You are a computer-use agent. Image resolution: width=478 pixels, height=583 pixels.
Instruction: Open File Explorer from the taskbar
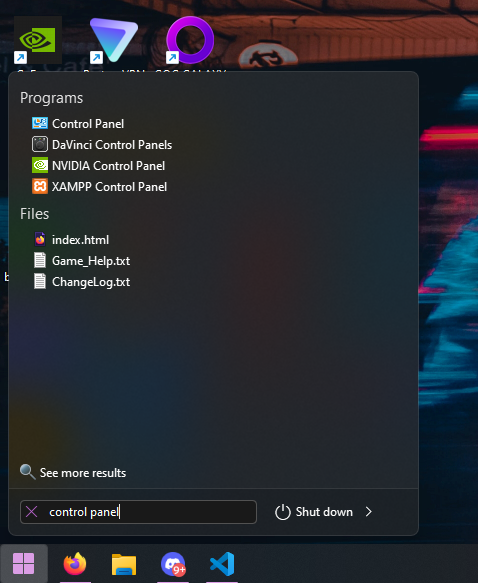(124, 564)
